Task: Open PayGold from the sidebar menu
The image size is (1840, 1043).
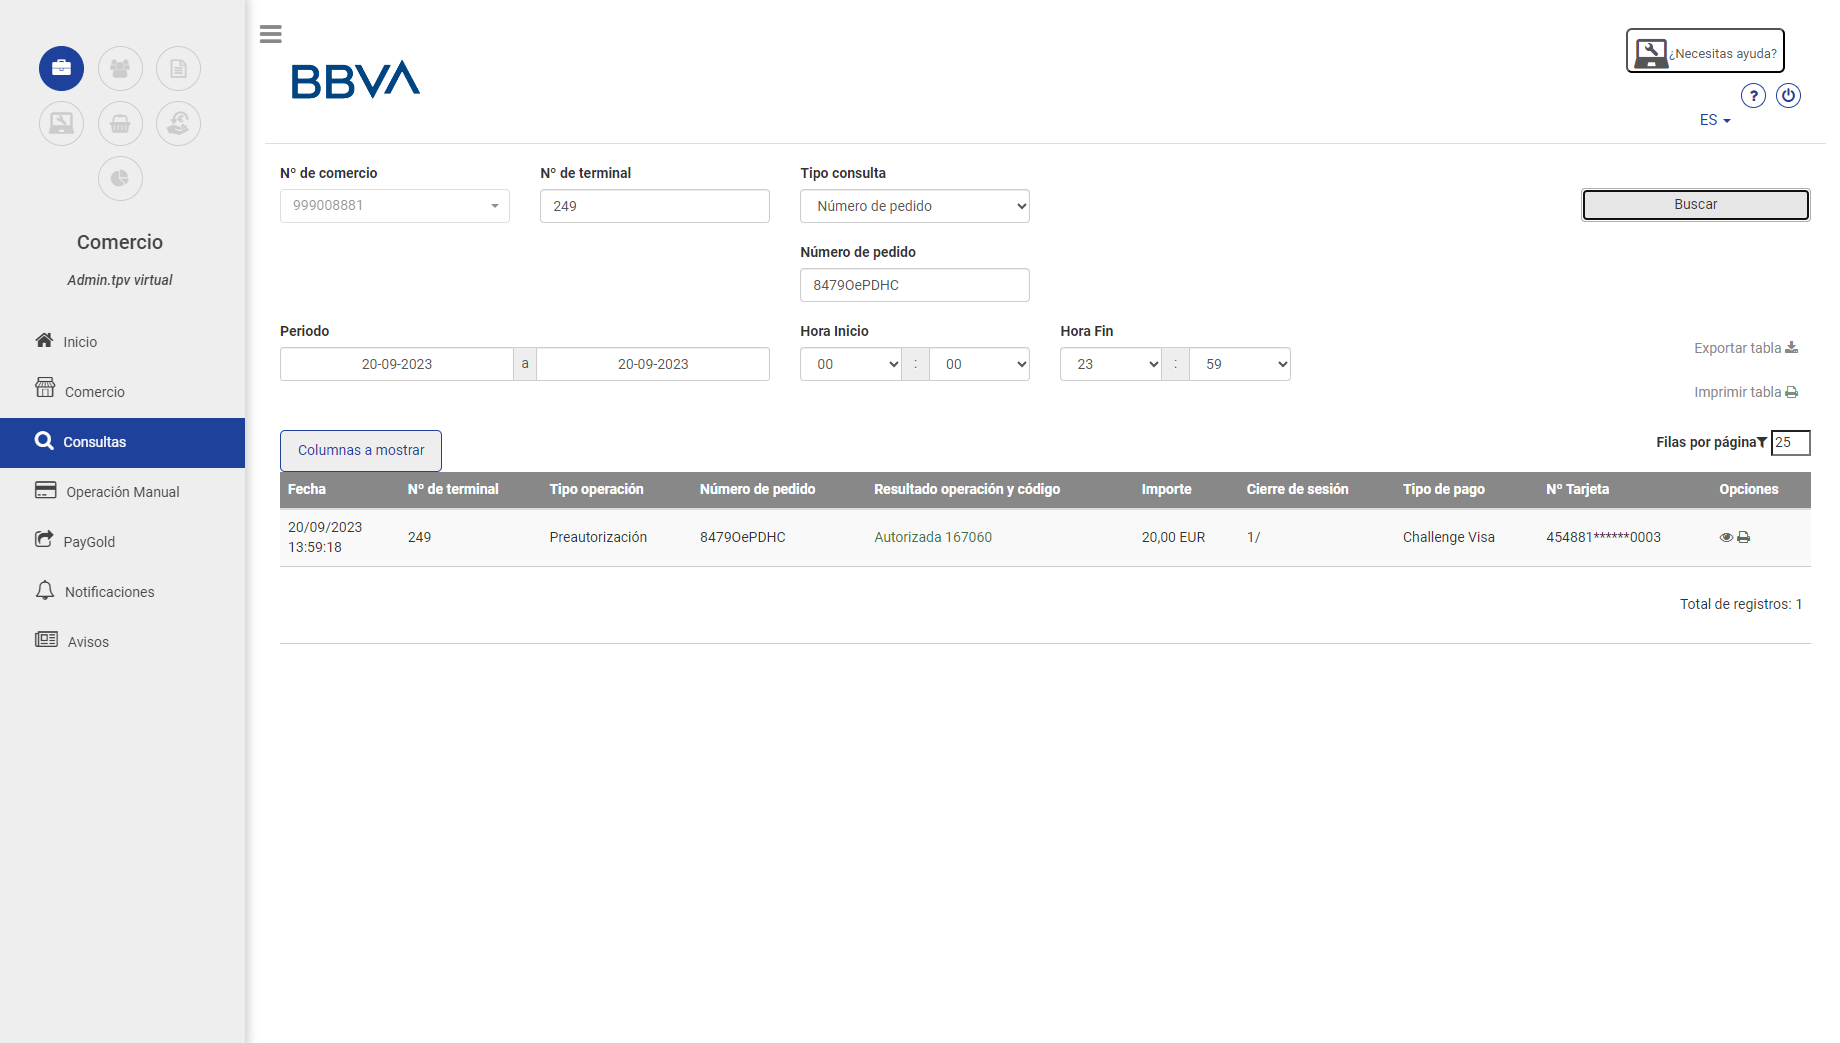Action: pyautogui.click(x=89, y=542)
